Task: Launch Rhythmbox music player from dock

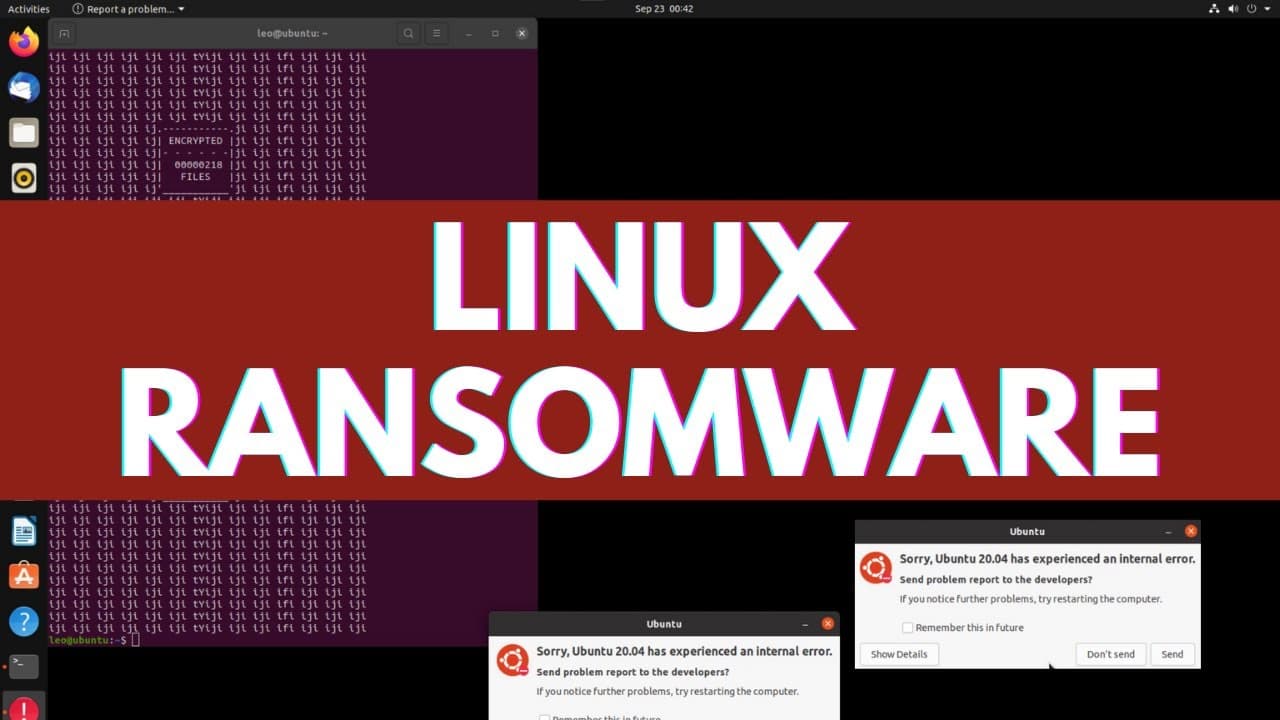Action: tap(24, 178)
